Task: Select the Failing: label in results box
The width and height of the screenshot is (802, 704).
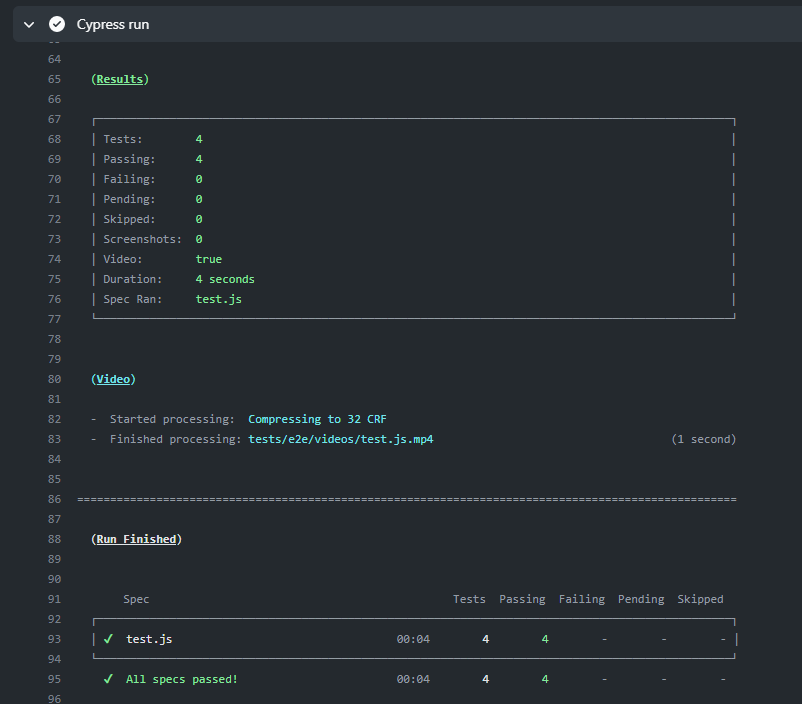Action: click(x=129, y=179)
